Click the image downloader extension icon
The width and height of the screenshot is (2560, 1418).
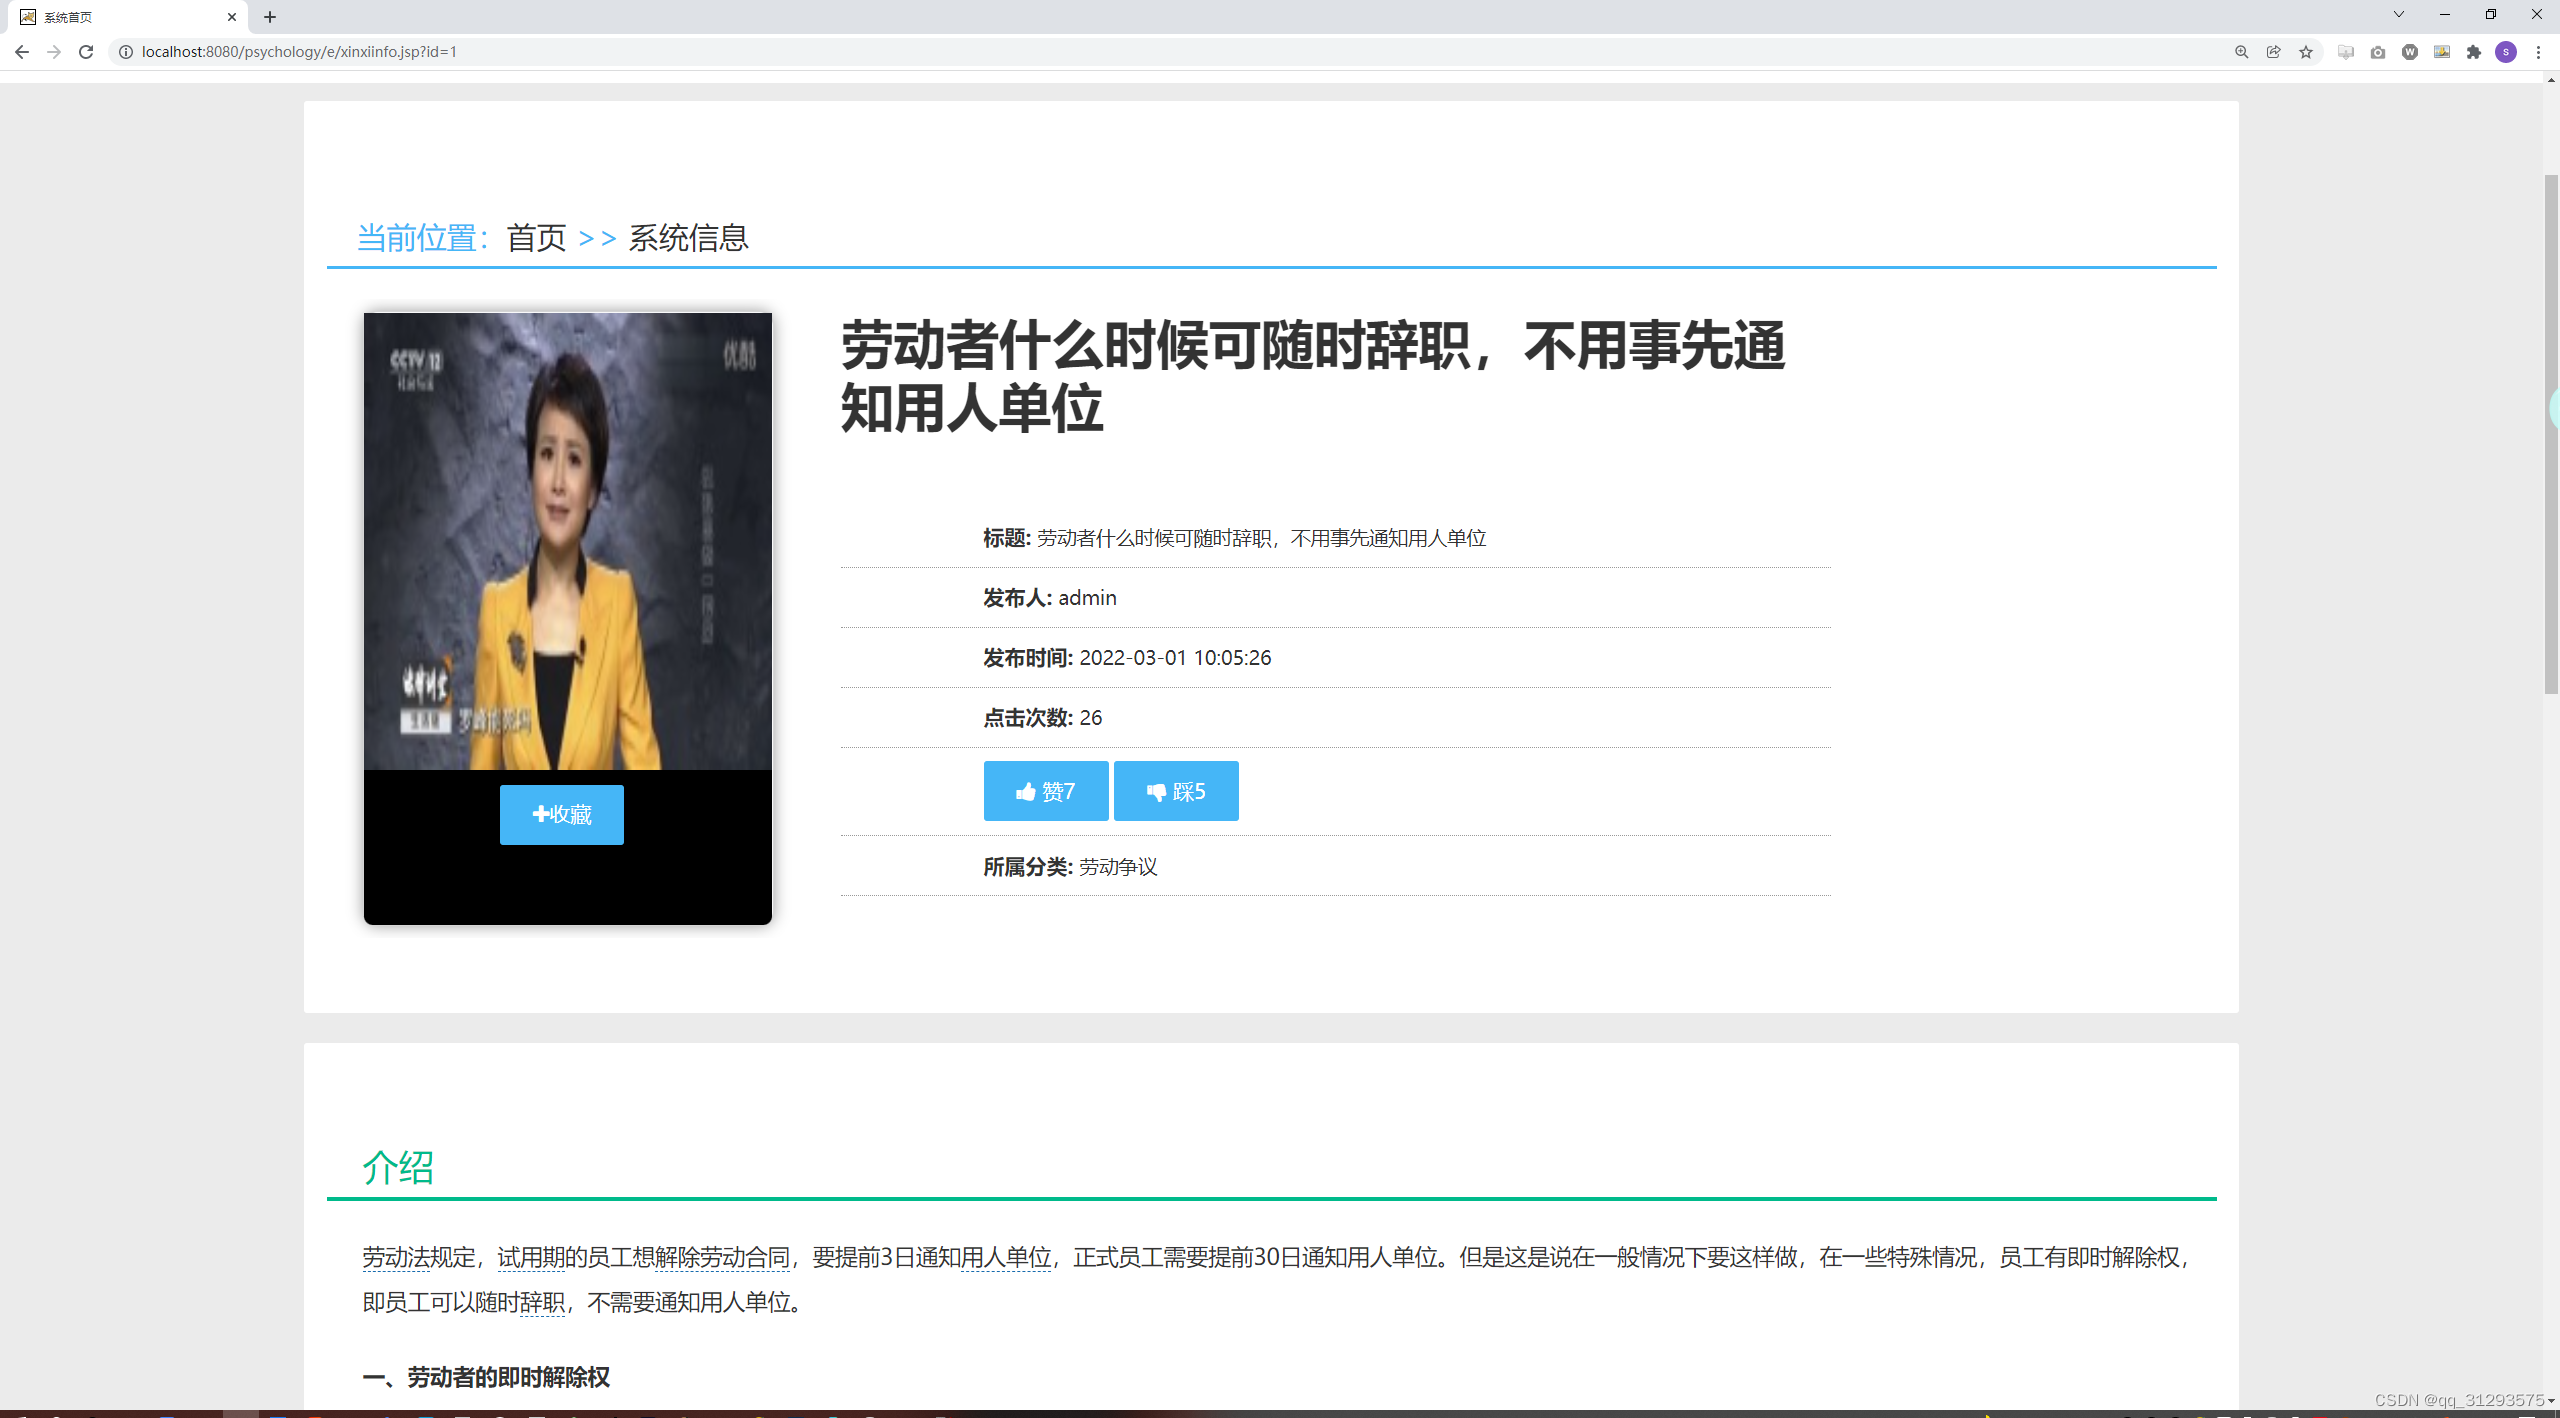pyautogui.click(x=2443, y=51)
